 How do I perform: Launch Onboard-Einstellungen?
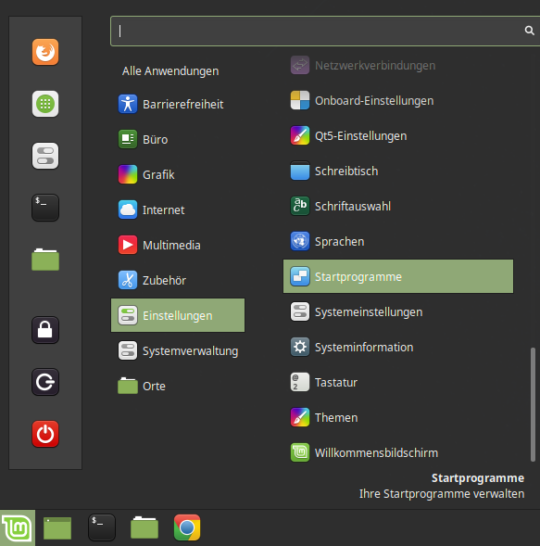pos(398,101)
